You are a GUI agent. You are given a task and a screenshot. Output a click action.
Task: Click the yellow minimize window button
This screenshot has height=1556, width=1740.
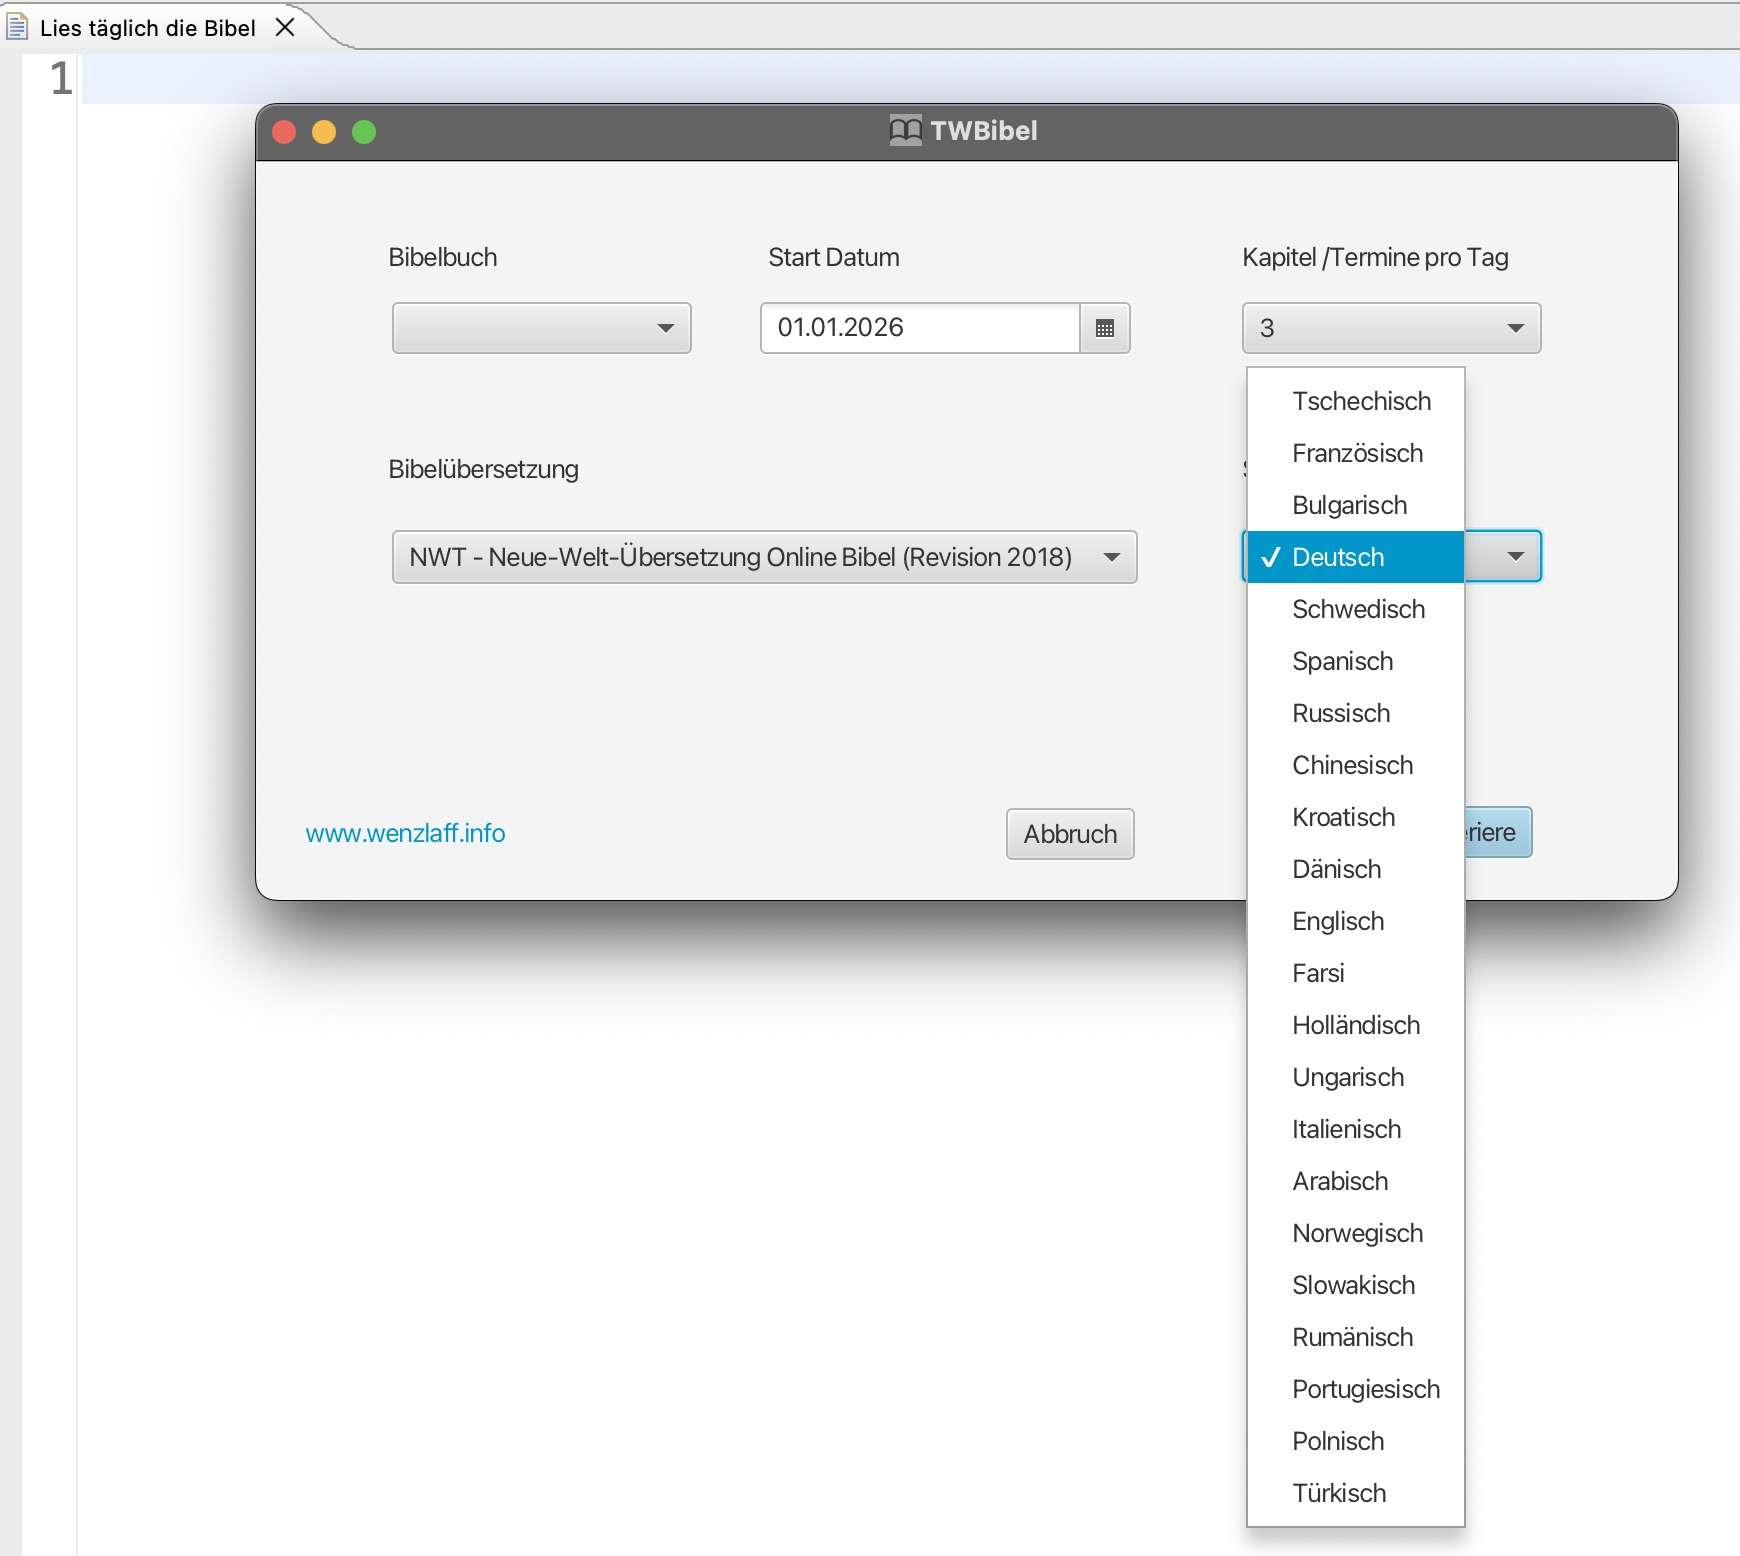(324, 132)
